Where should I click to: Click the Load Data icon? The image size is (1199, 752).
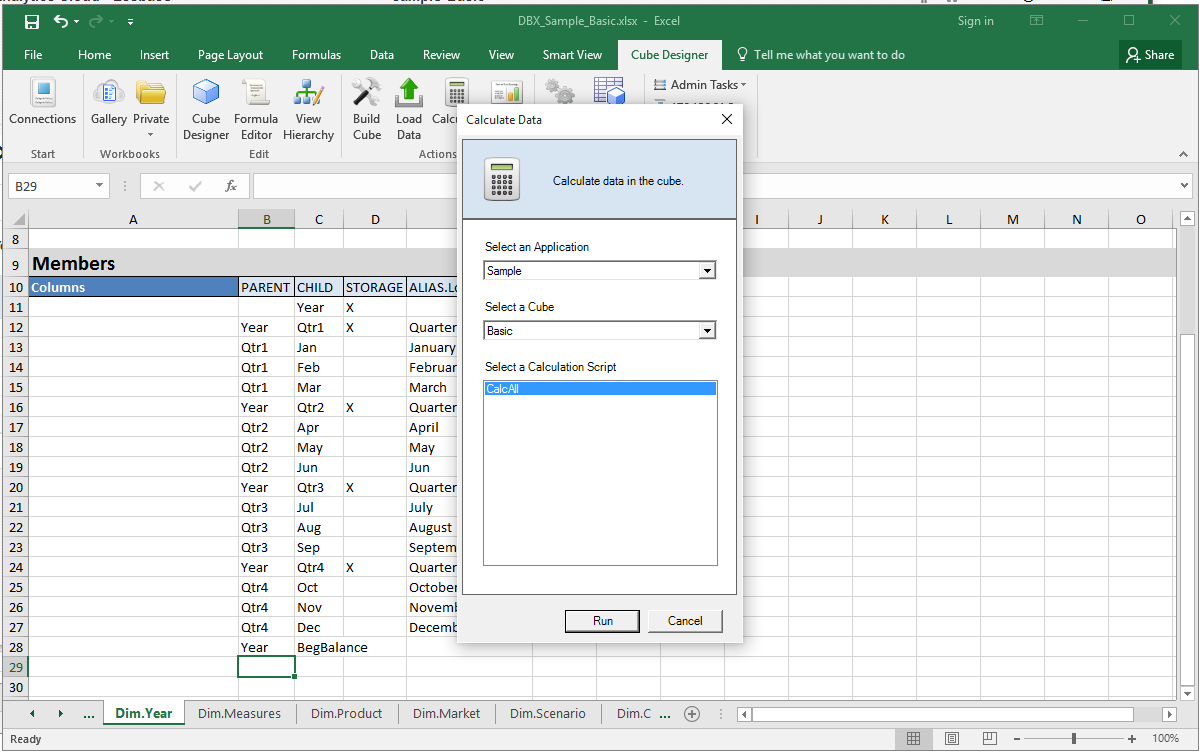click(x=409, y=93)
